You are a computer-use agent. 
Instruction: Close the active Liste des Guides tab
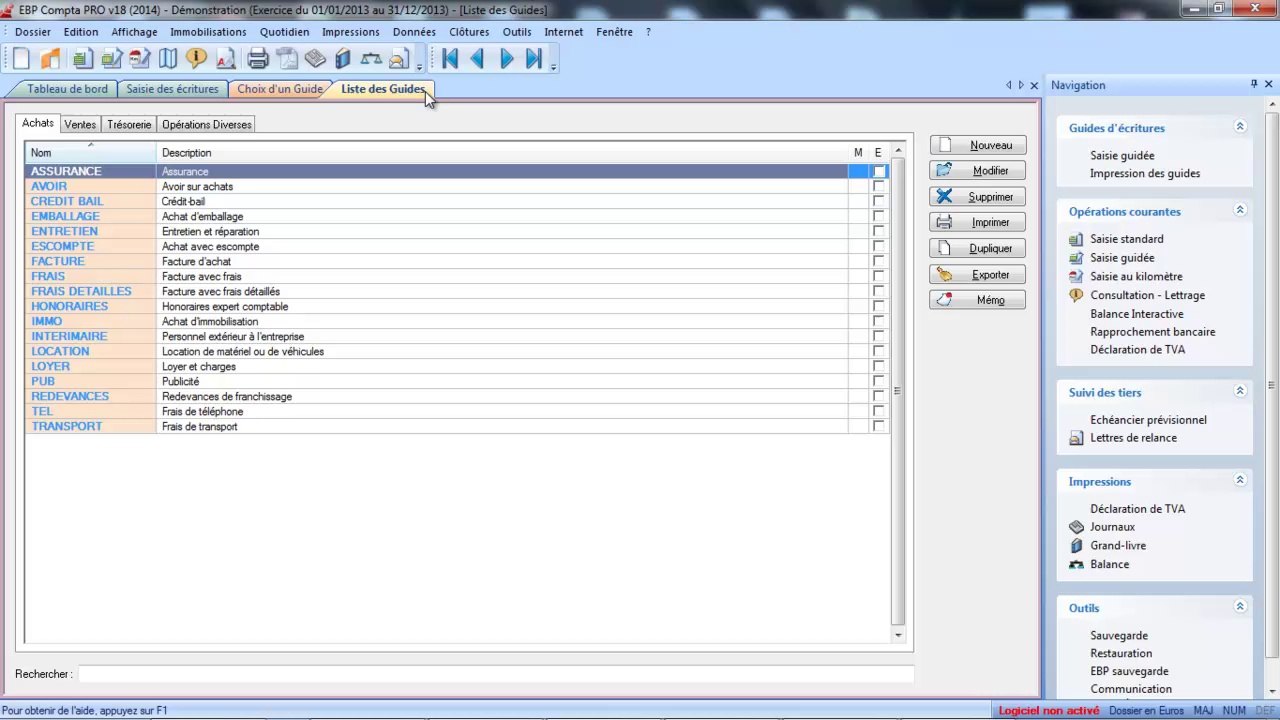(1034, 85)
